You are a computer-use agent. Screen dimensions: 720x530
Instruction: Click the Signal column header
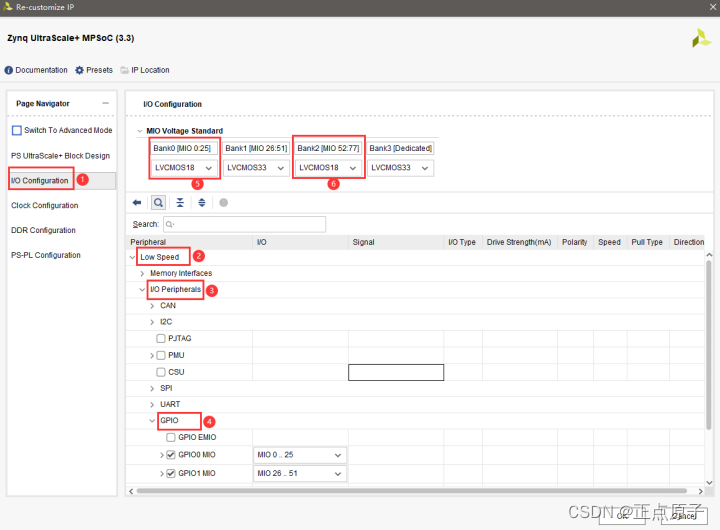(x=396, y=242)
